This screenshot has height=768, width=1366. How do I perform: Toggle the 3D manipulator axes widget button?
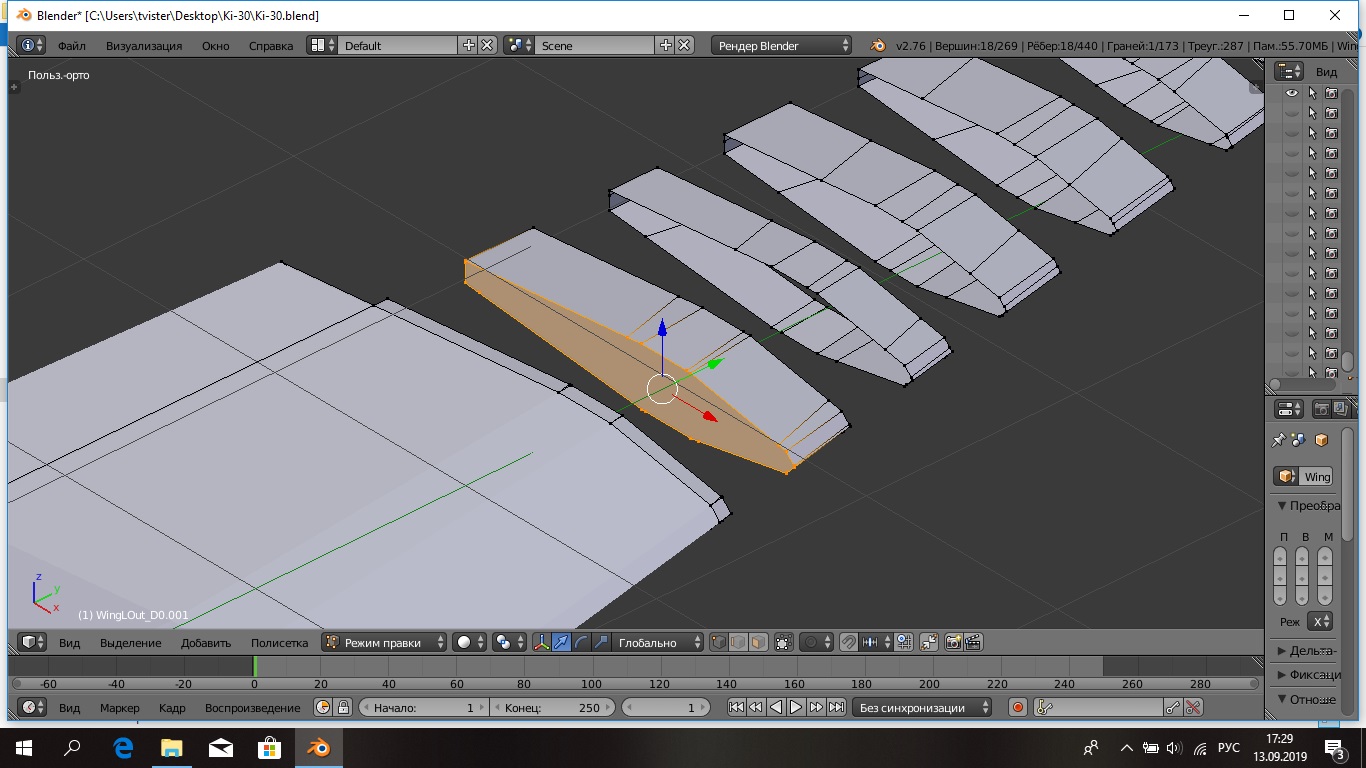tap(541, 643)
